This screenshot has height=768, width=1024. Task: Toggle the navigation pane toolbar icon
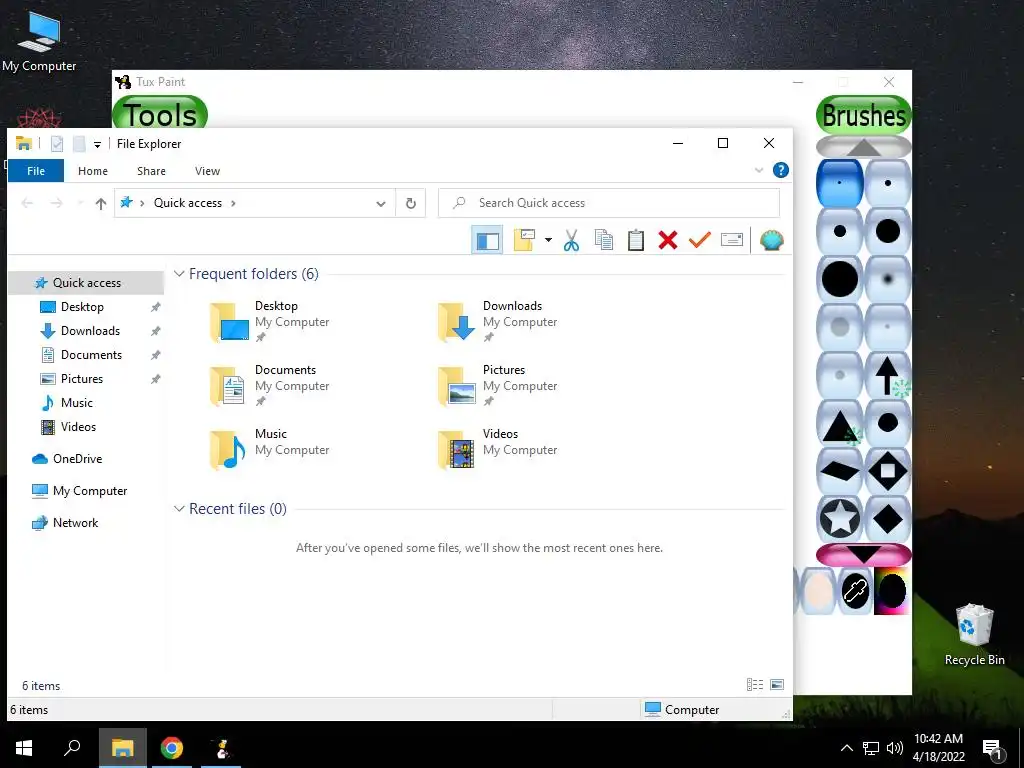487,240
